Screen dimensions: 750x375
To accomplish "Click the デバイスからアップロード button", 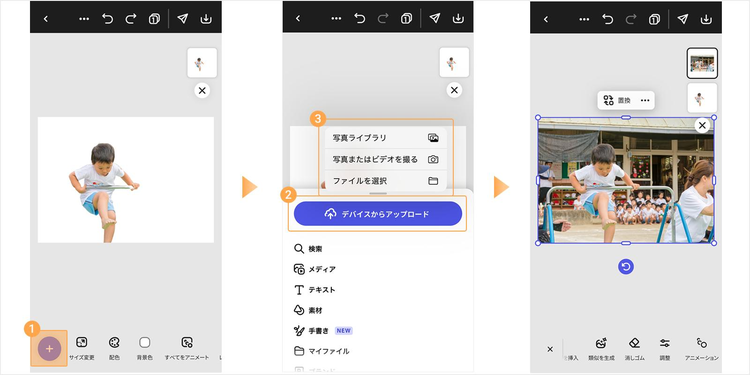I will pyautogui.click(x=378, y=214).
